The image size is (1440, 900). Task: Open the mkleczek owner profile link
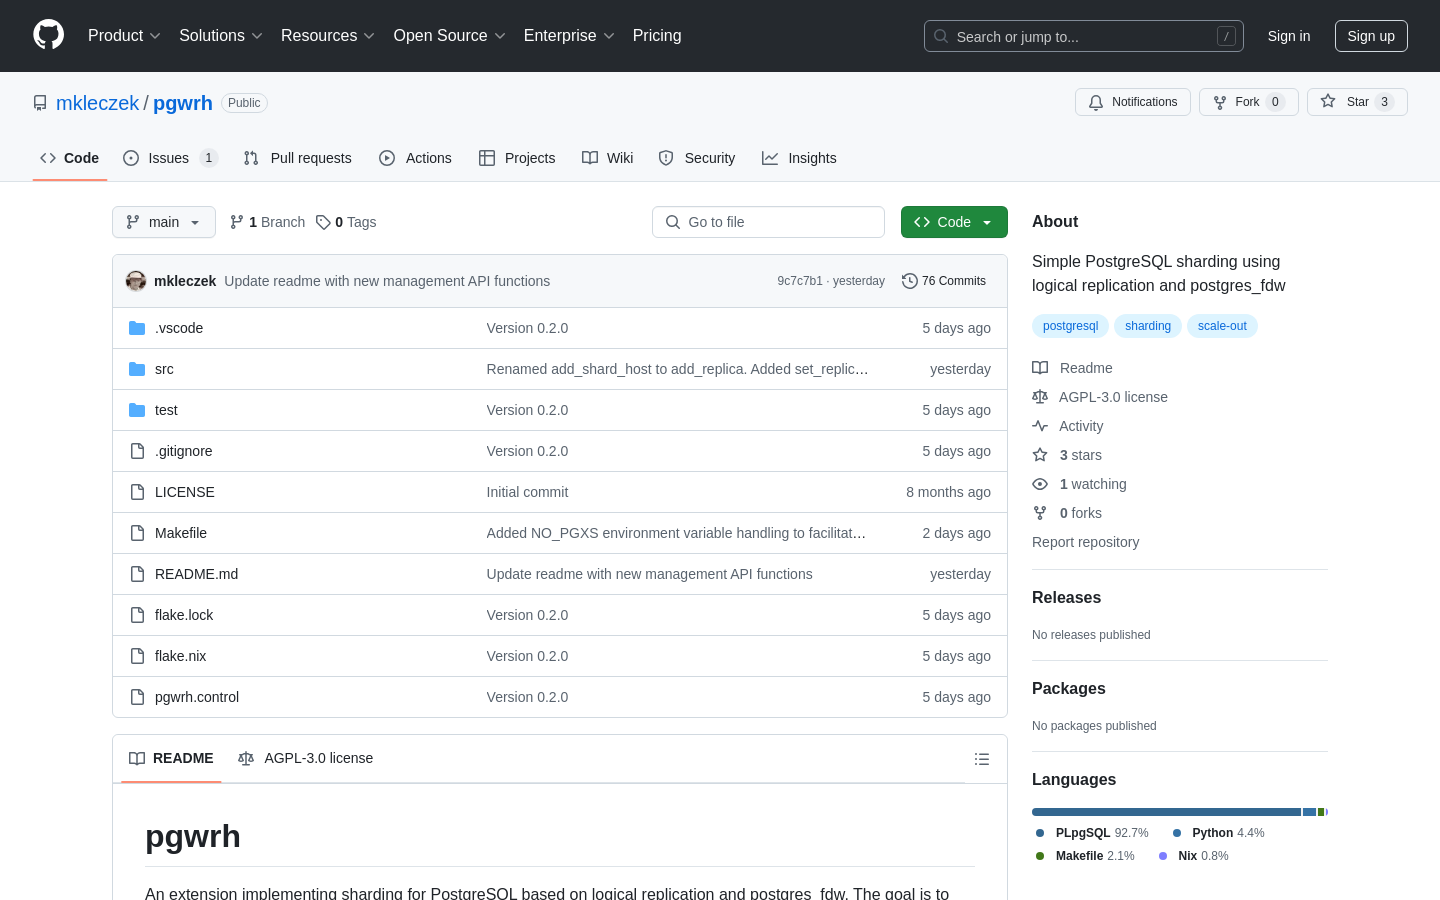pyautogui.click(x=98, y=103)
